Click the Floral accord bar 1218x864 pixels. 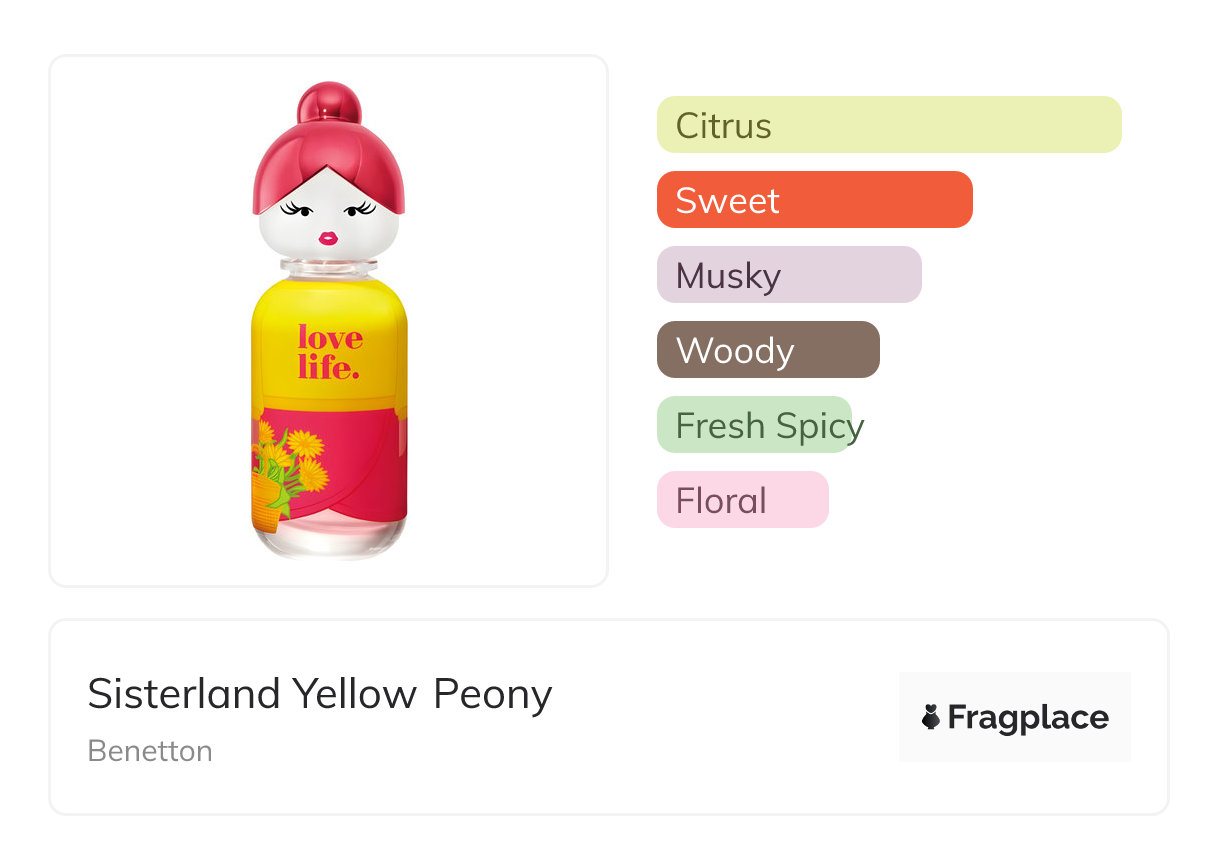click(742, 500)
